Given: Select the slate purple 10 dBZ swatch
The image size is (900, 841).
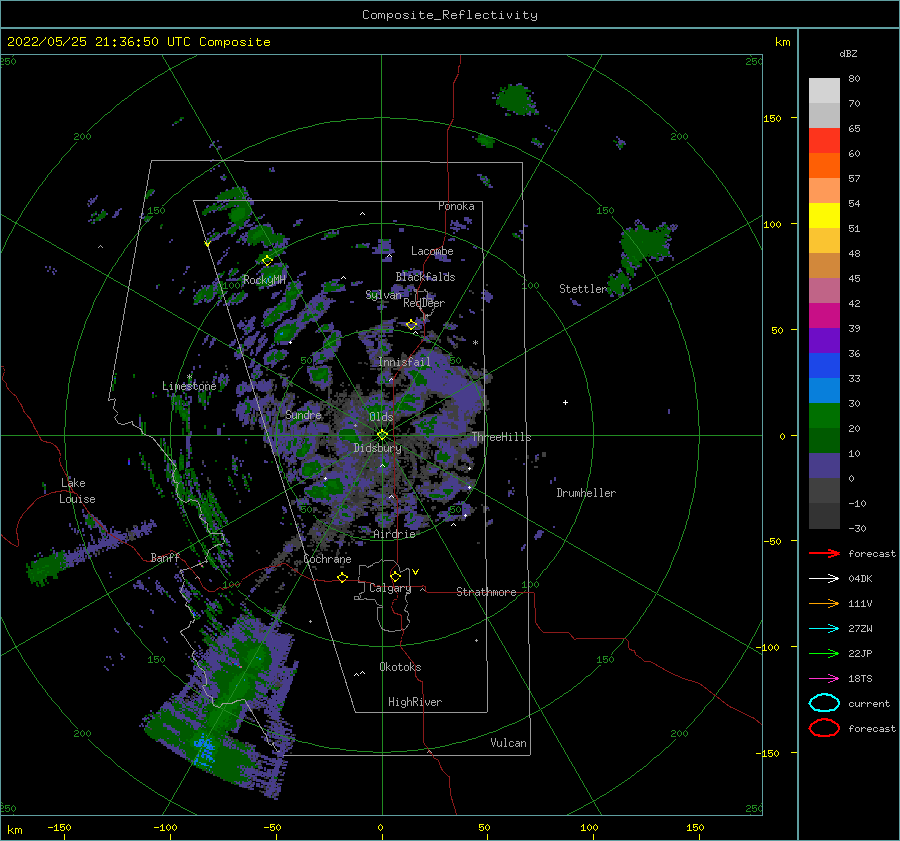Looking at the screenshot, I should click(x=824, y=466).
